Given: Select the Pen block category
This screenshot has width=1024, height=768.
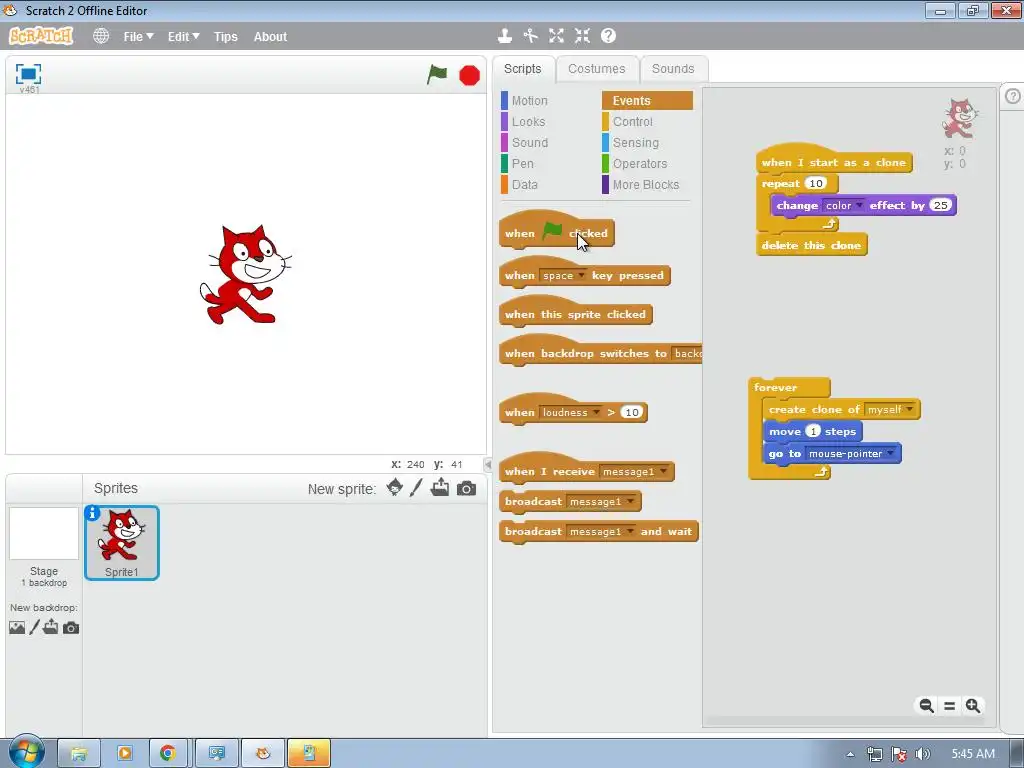Looking at the screenshot, I should [522, 163].
